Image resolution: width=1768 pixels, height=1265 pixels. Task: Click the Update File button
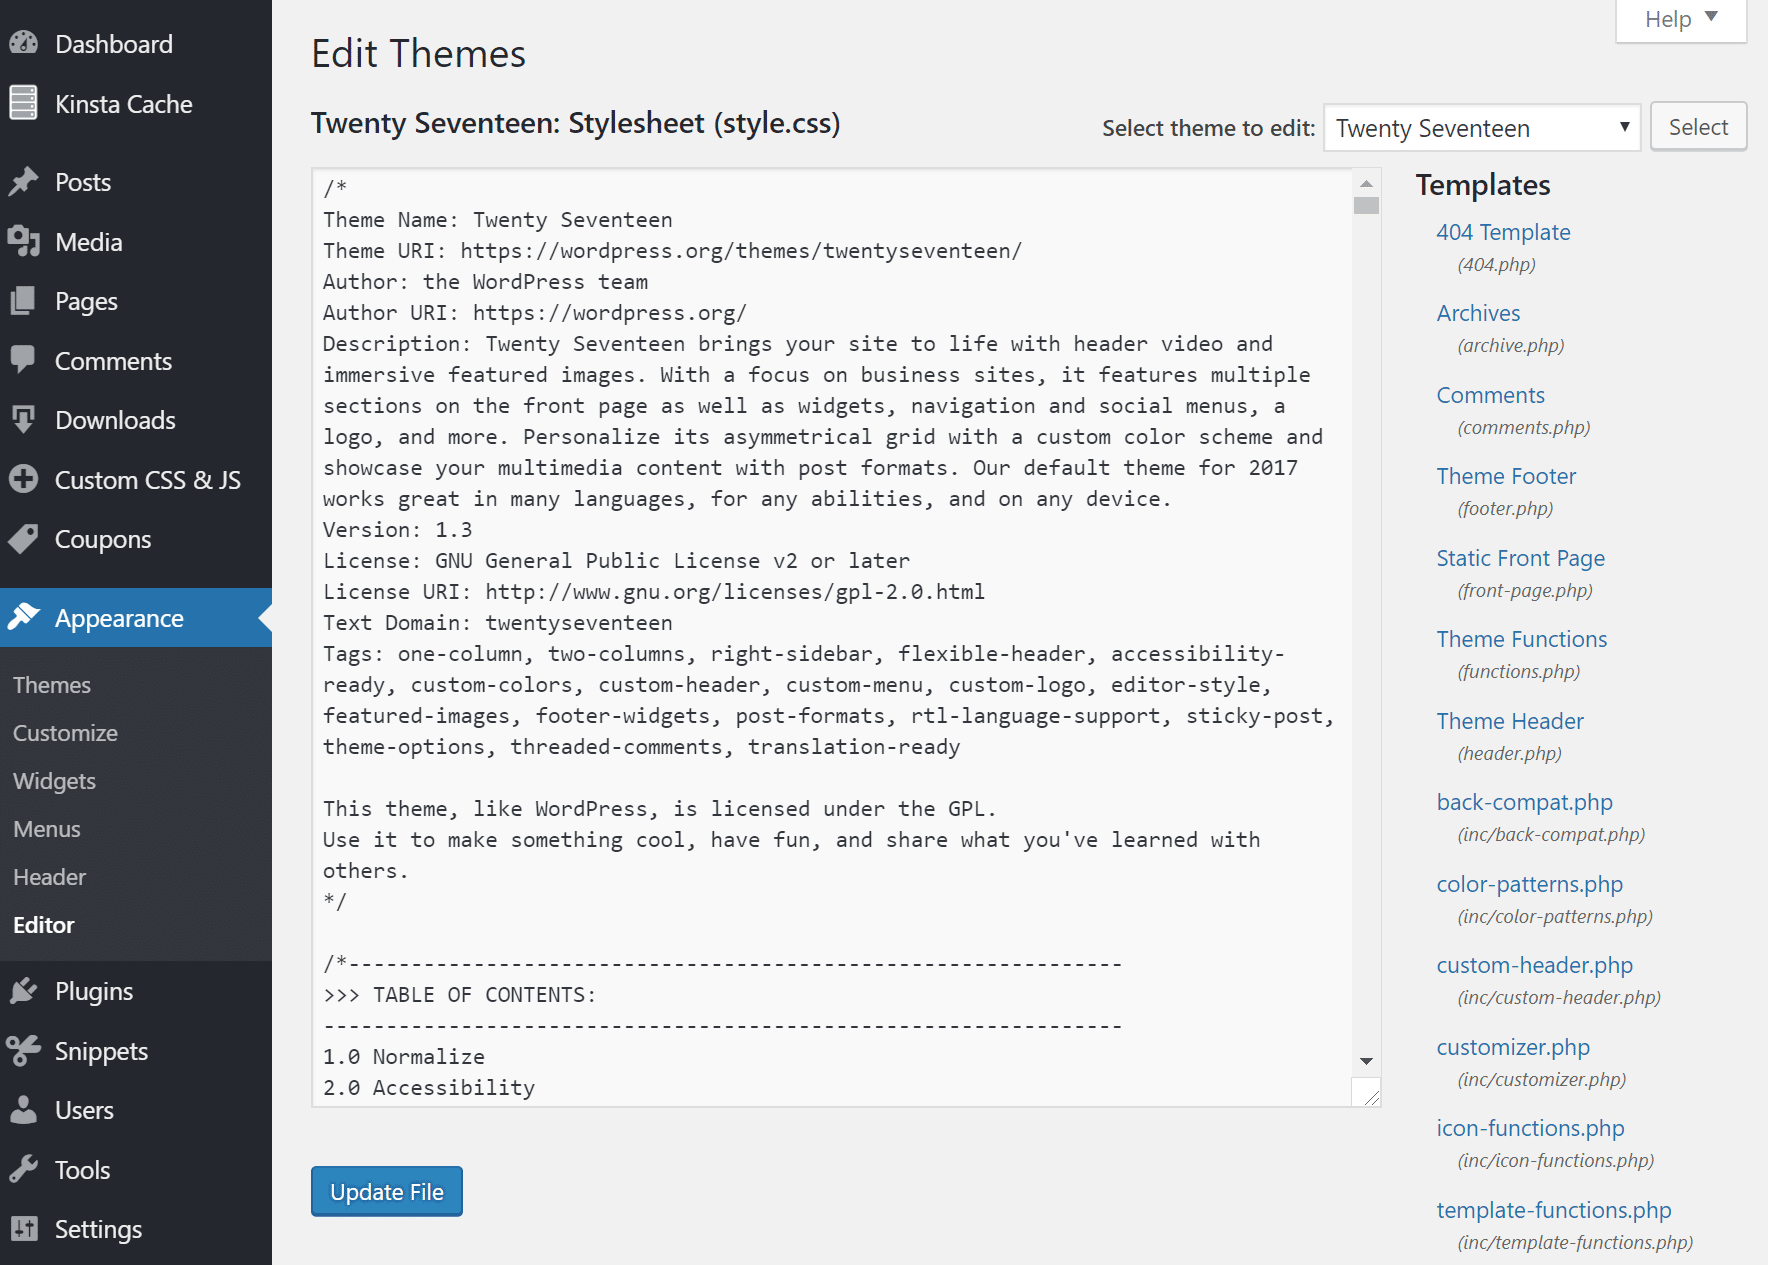(386, 1191)
